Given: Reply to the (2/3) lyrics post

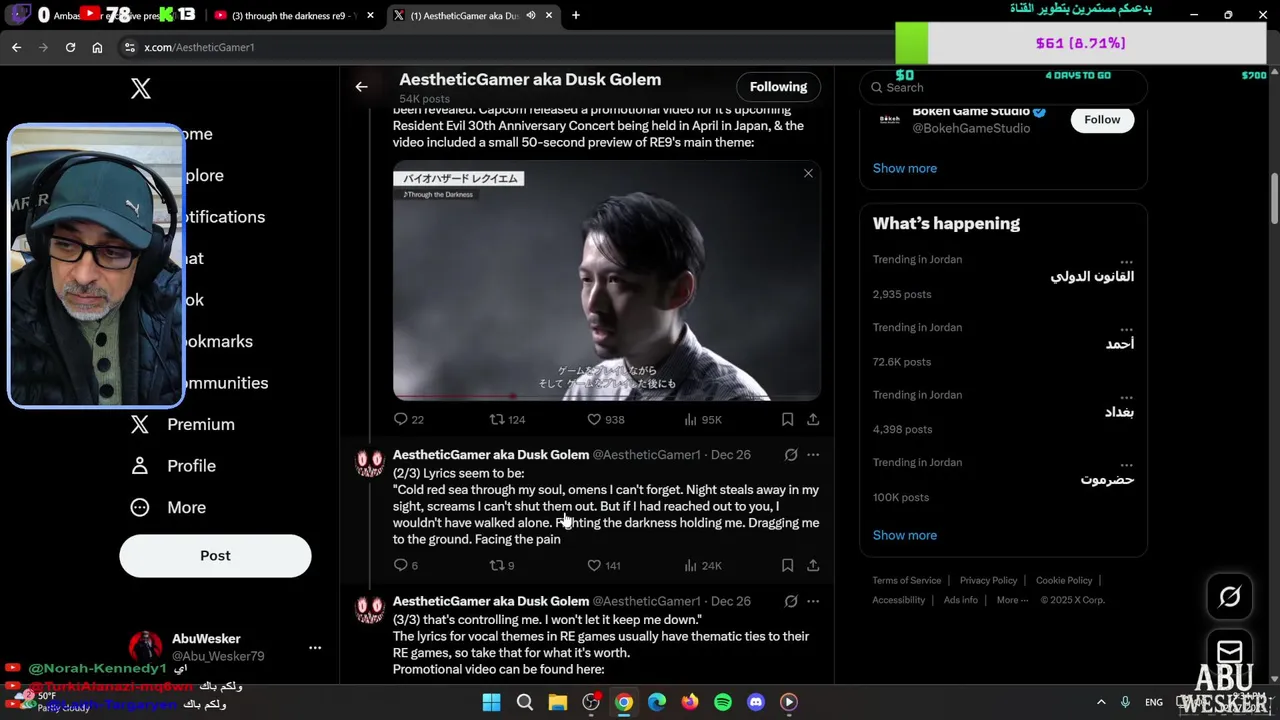Looking at the screenshot, I should 406,565.
